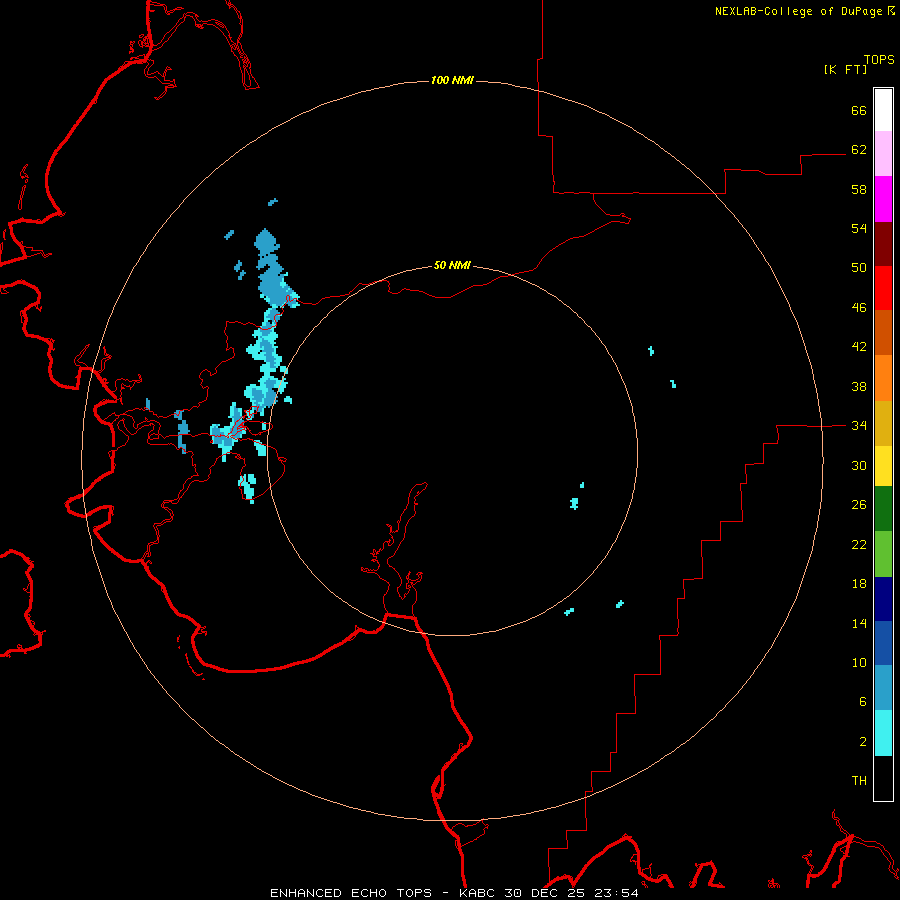Click the K FT units label

coord(845,70)
